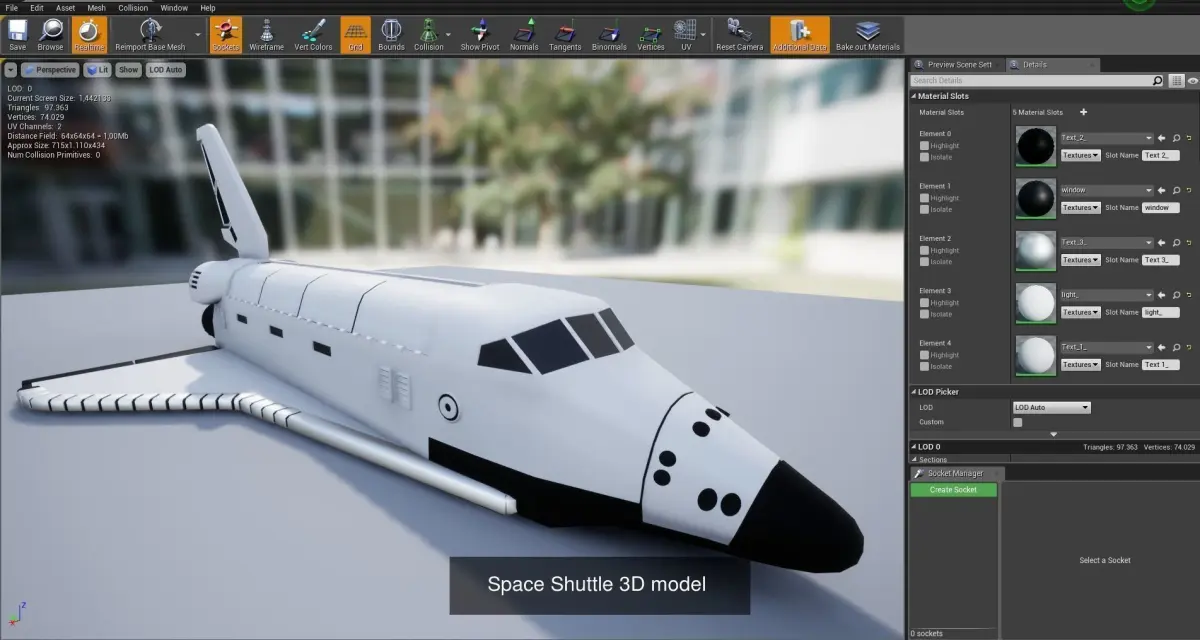Use selected asset arrow for light_ material
The height and width of the screenshot is (640, 1200).
pyautogui.click(x=1162, y=295)
